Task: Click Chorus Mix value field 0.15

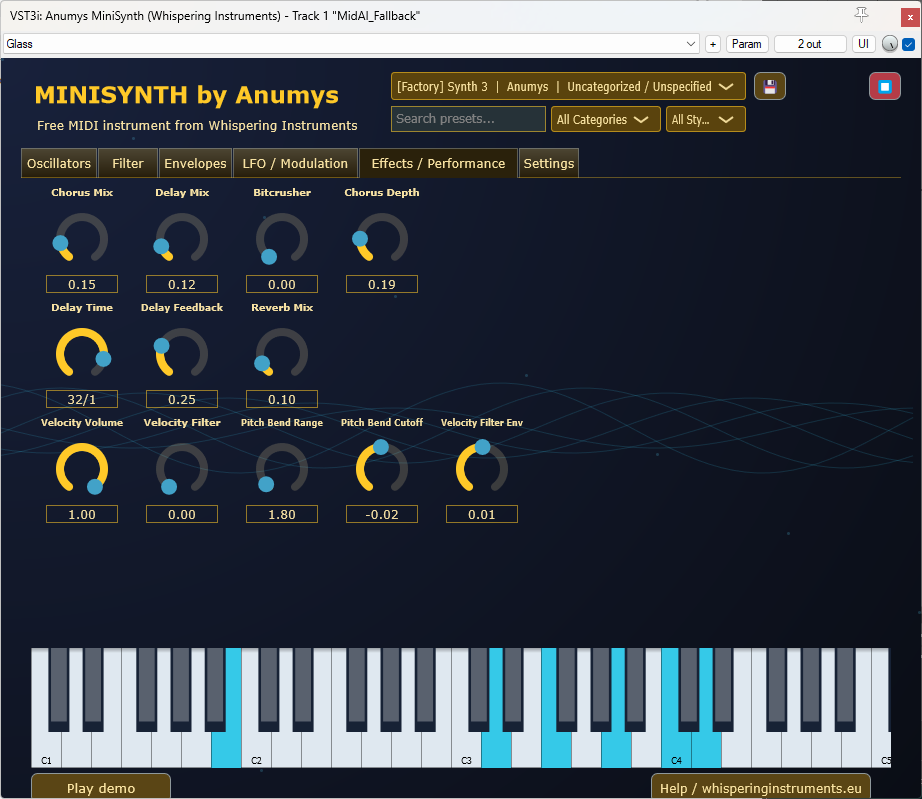Action: click(82, 284)
